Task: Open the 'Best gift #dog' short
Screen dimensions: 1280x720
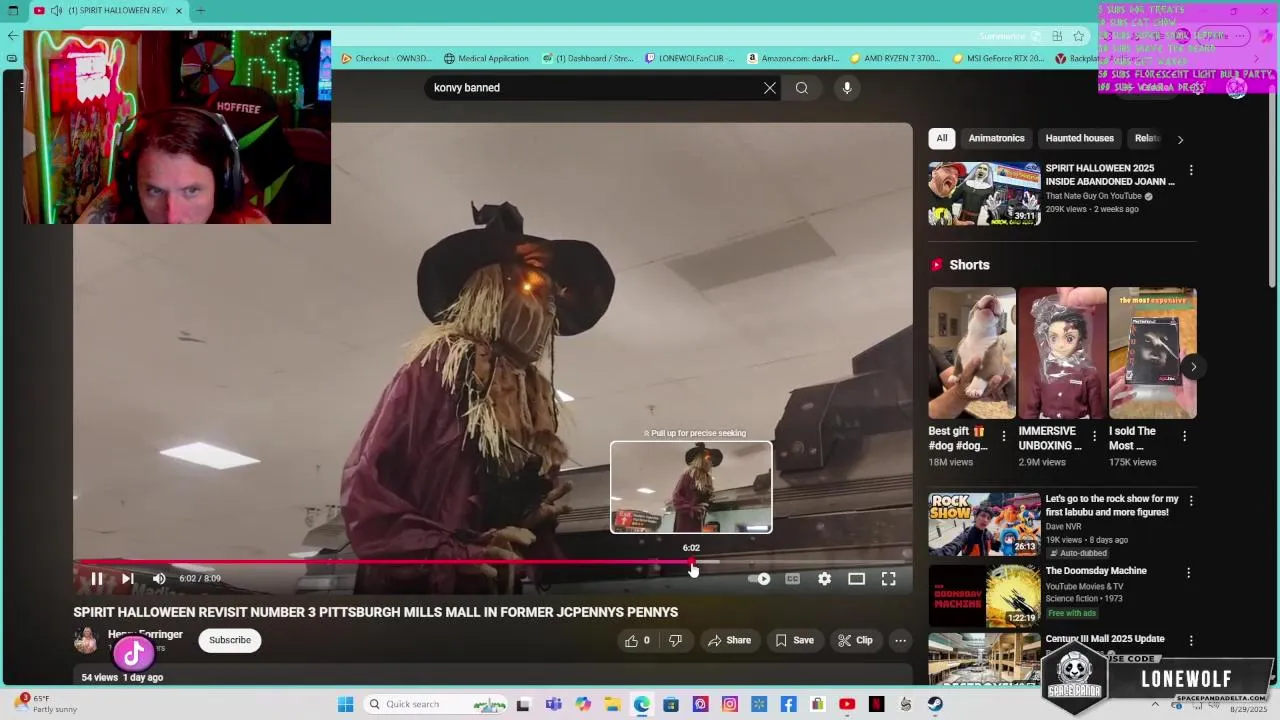Action: 971,353
